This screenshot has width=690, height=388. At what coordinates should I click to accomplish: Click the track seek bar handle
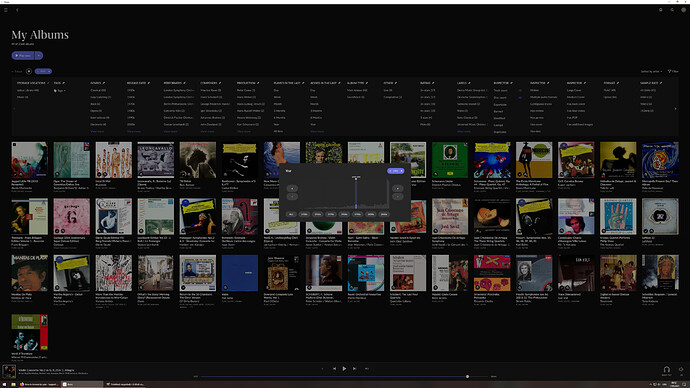coord(467,377)
